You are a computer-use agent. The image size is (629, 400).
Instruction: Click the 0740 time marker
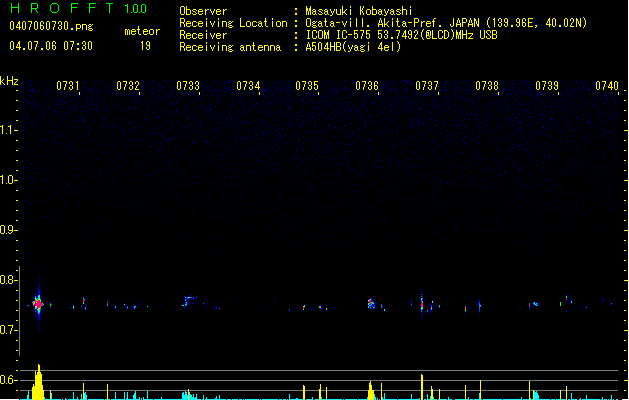coord(607,86)
